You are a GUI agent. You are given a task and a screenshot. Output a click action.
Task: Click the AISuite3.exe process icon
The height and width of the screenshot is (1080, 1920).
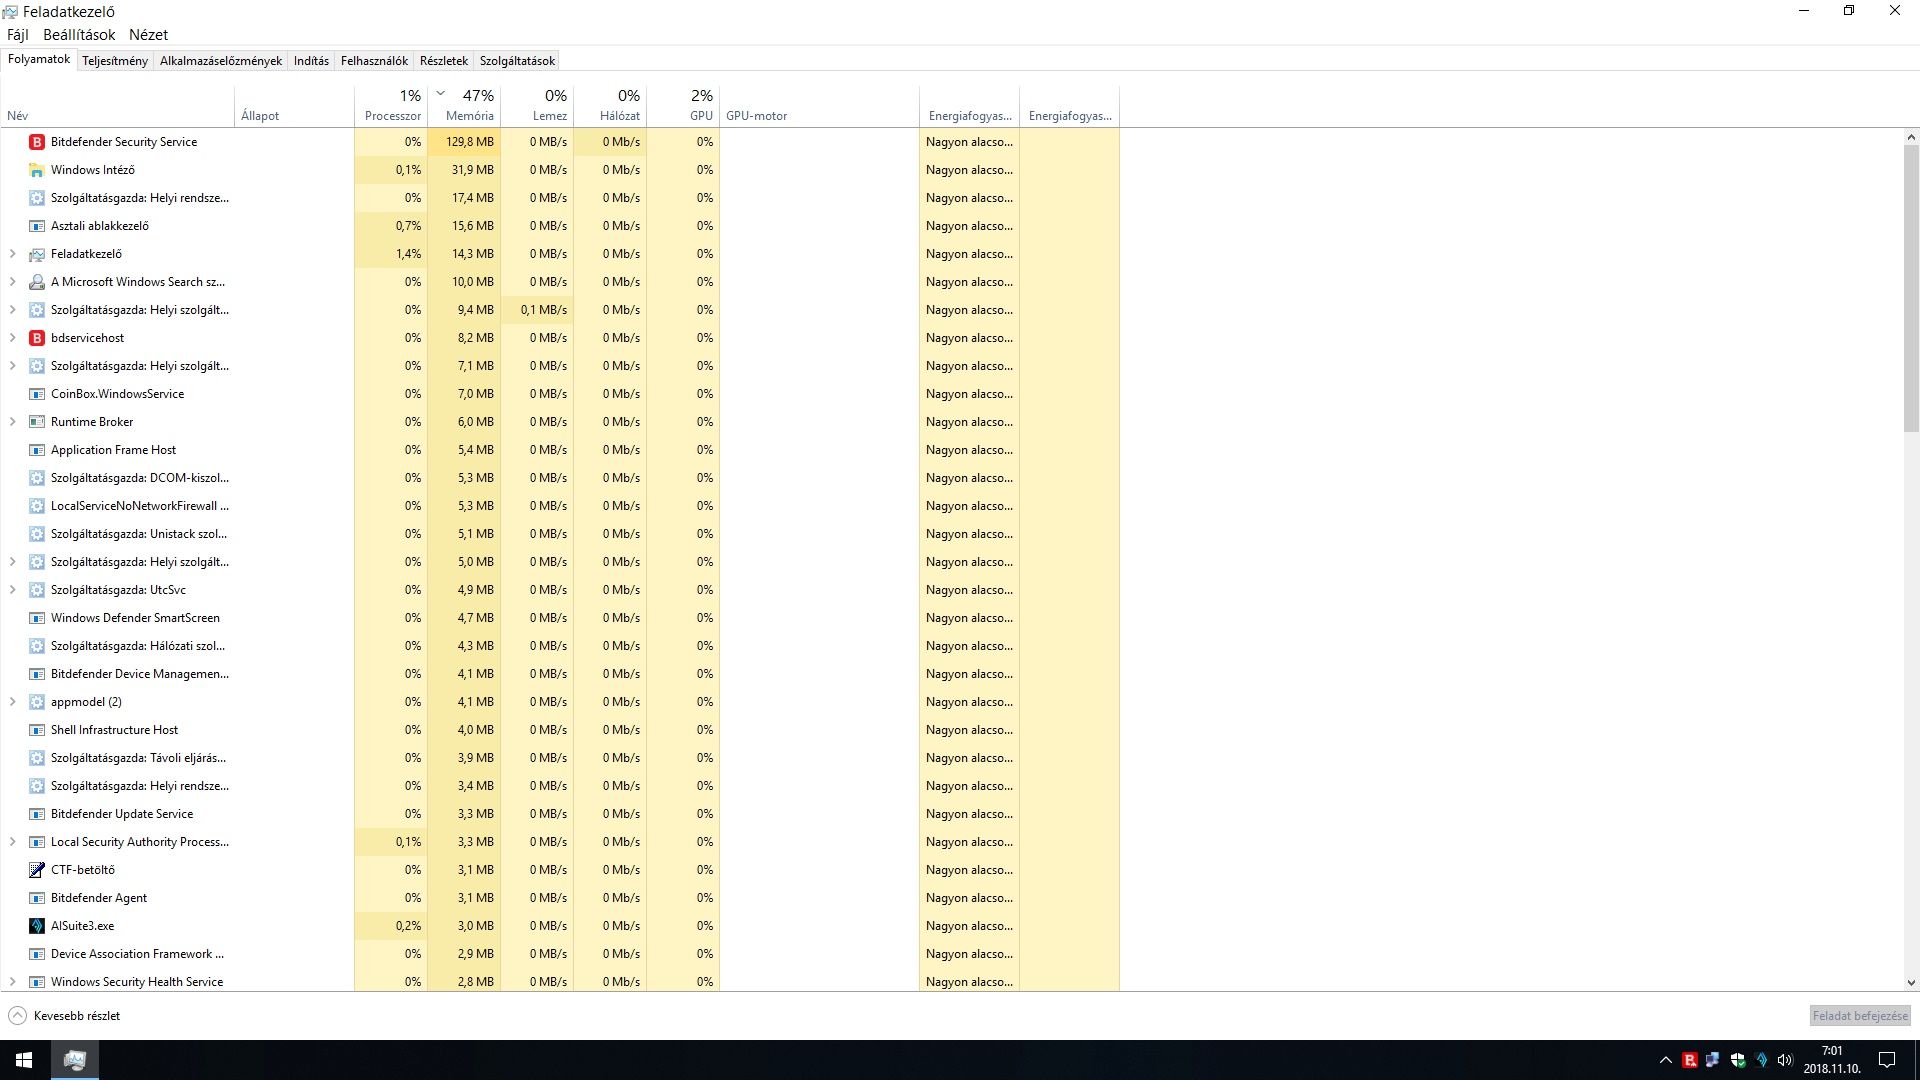click(x=37, y=926)
